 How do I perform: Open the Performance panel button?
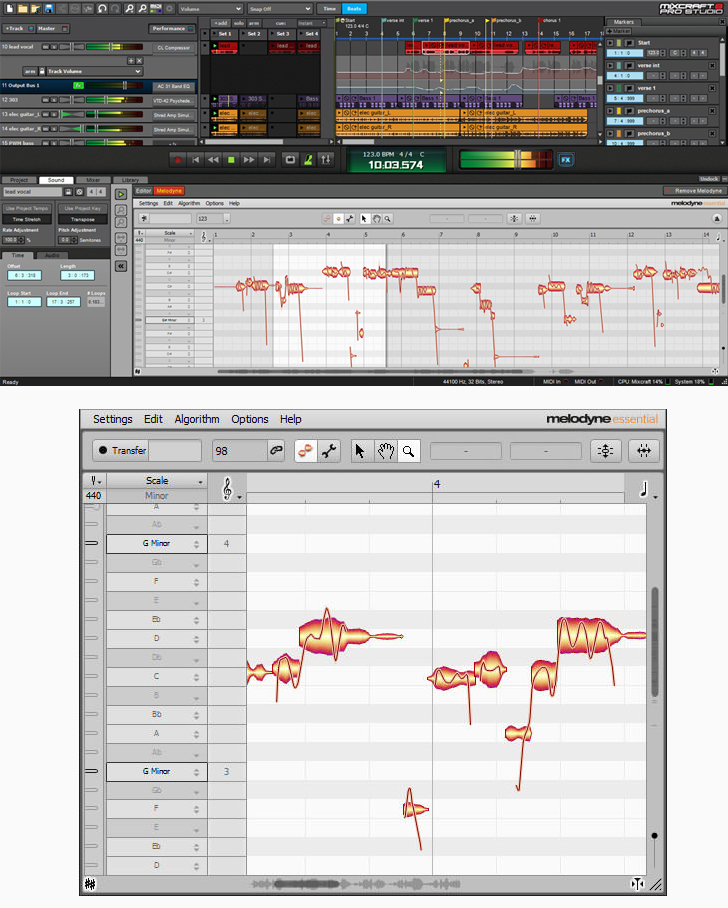coord(172,28)
